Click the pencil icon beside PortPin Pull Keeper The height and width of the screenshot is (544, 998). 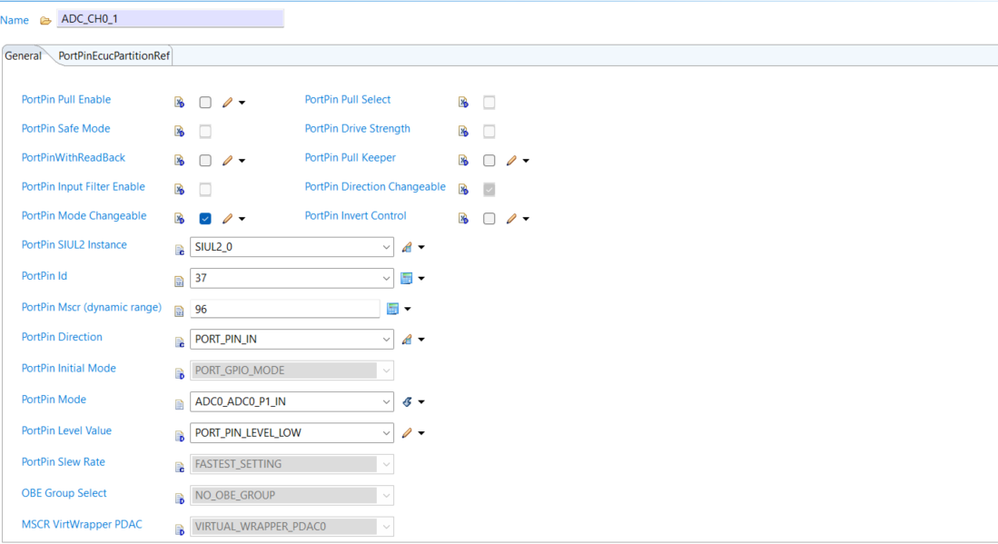512,161
